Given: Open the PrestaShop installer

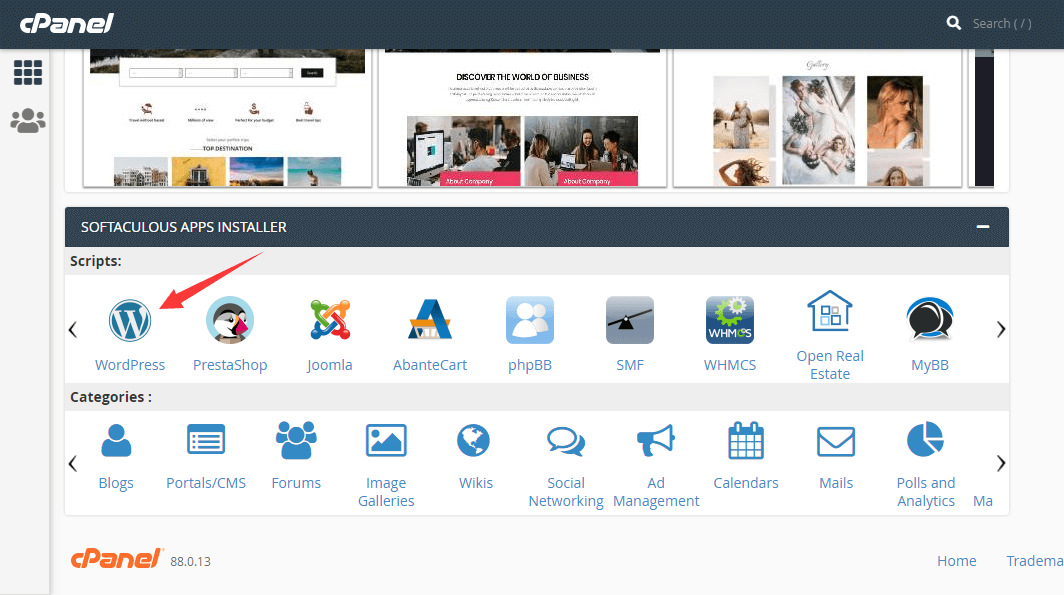Looking at the screenshot, I should click(x=229, y=320).
